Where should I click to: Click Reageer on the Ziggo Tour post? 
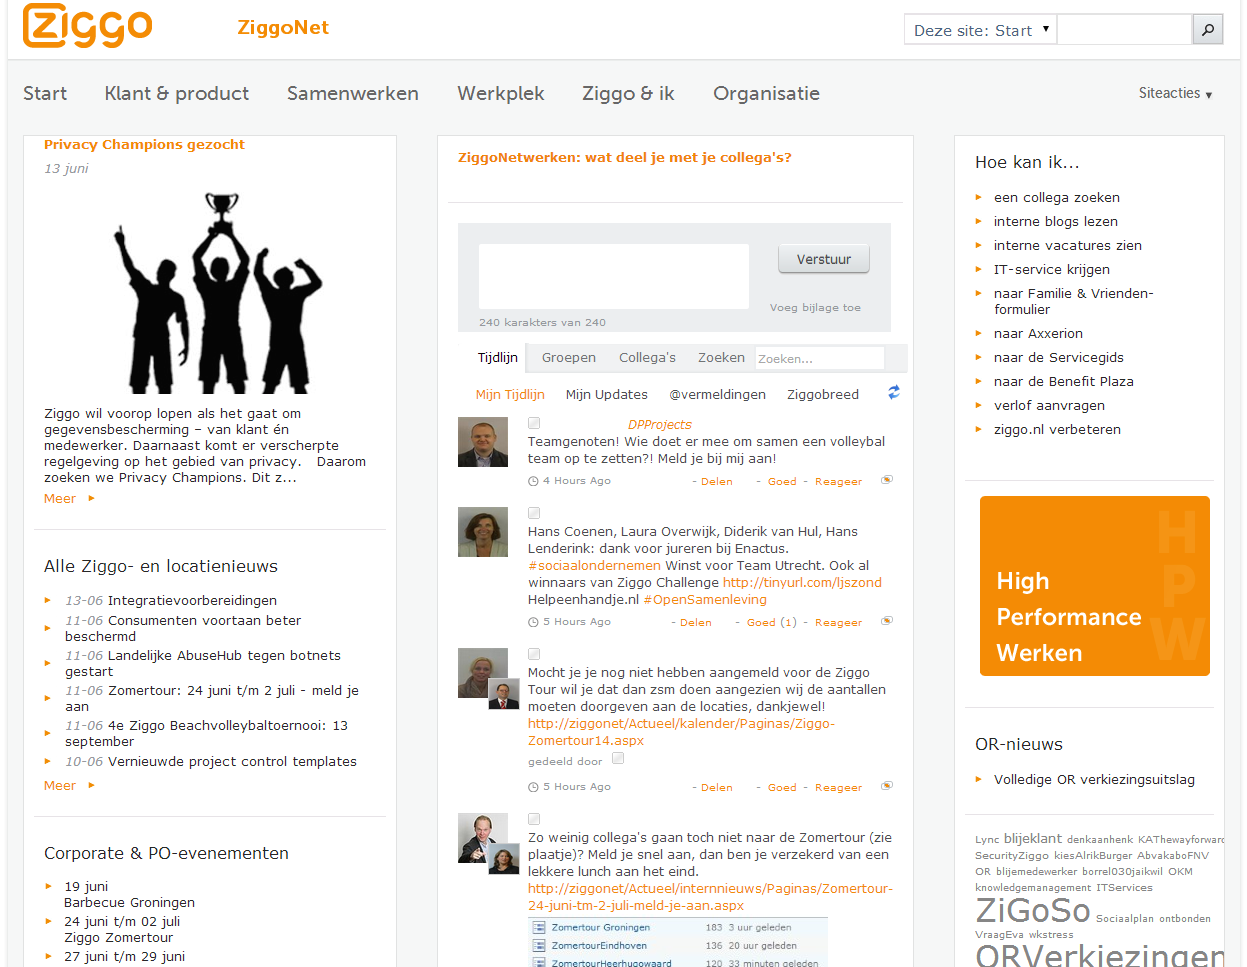pyautogui.click(x=838, y=787)
